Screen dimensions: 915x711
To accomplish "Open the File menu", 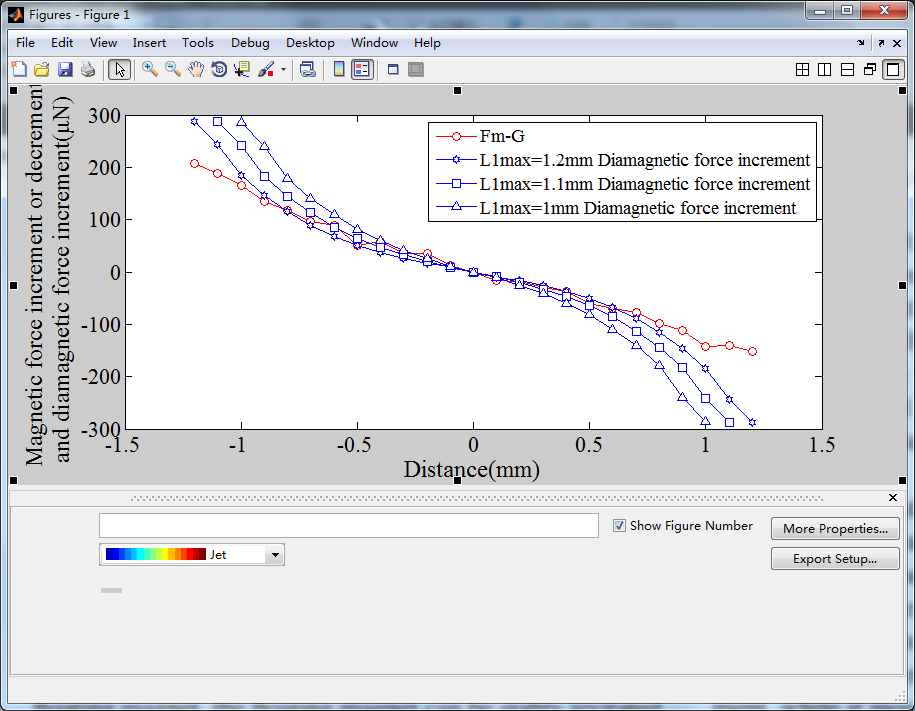I will pyautogui.click(x=25, y=43).
